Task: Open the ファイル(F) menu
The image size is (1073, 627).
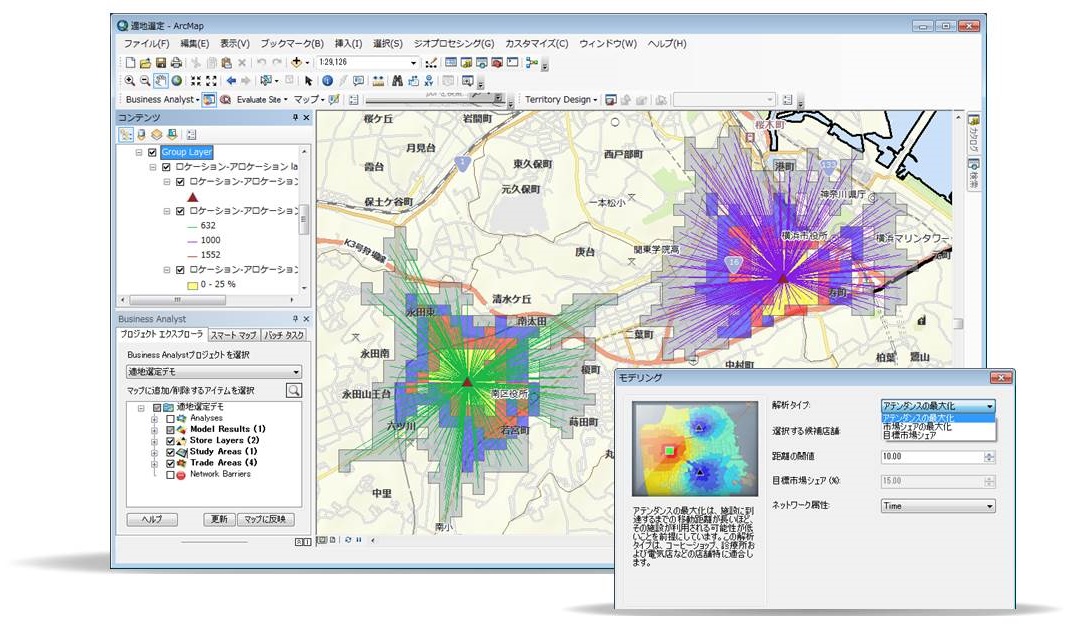Action: (x=146, y=43)
